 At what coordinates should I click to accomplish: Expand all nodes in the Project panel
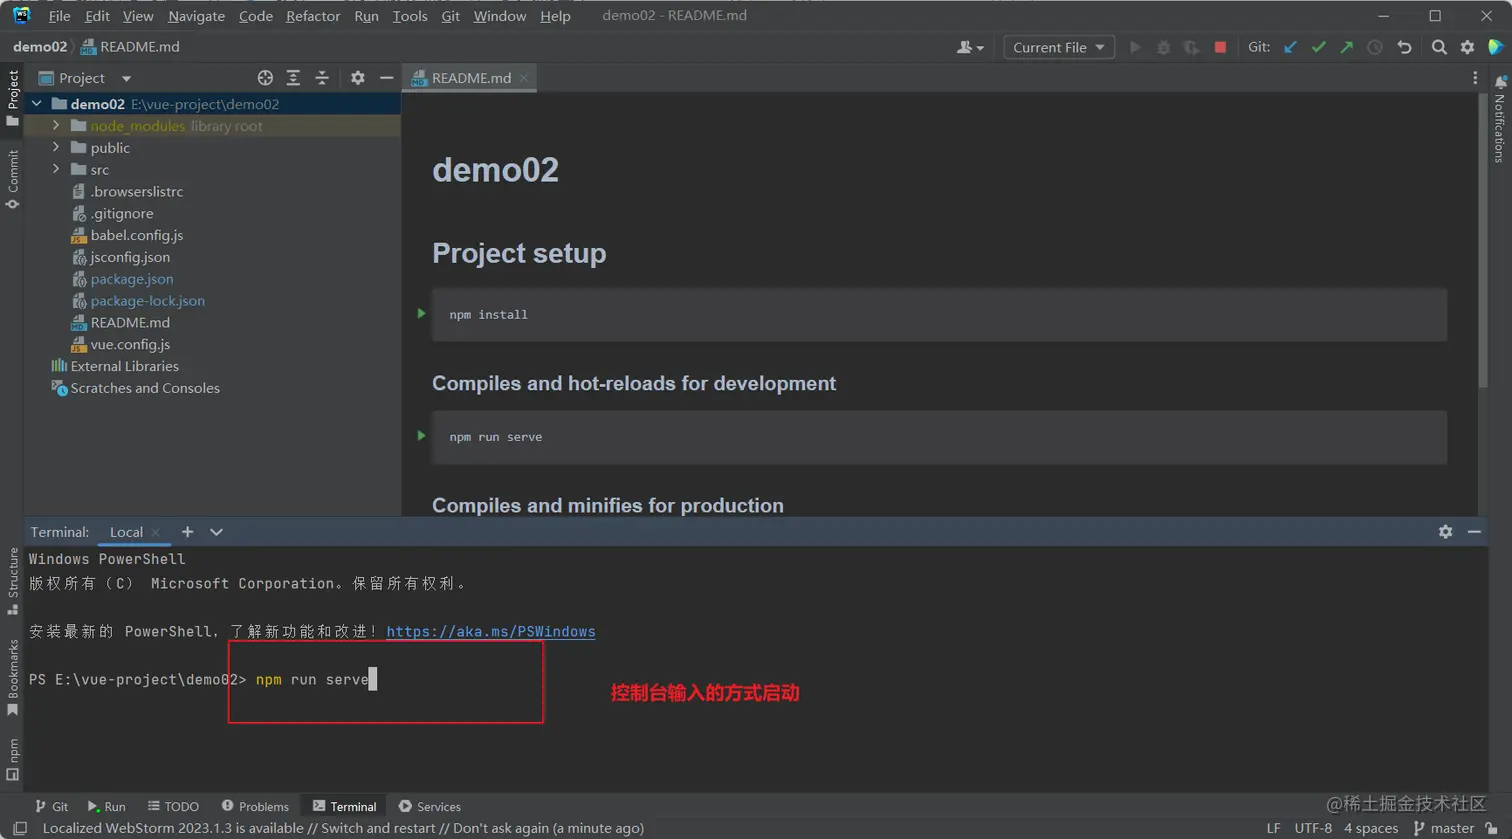point(293,78)
